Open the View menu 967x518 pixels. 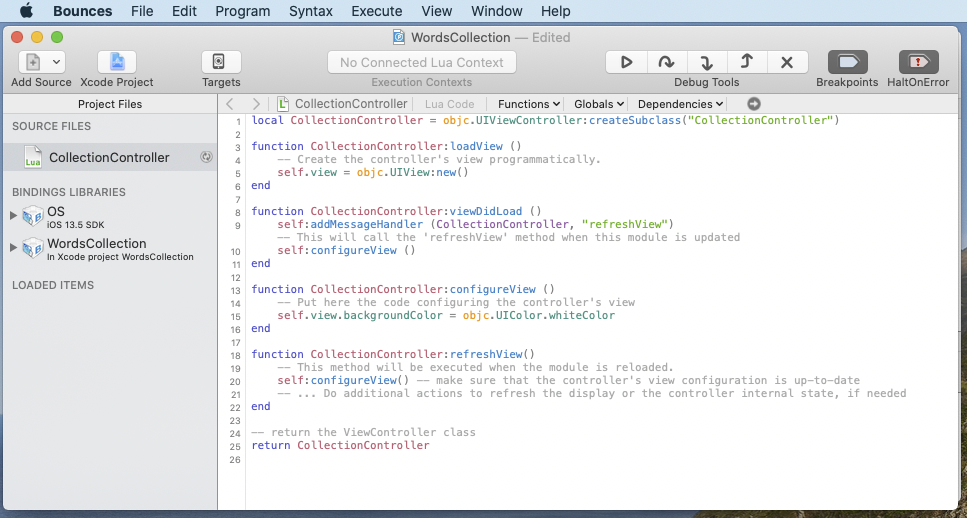point(437,11)
